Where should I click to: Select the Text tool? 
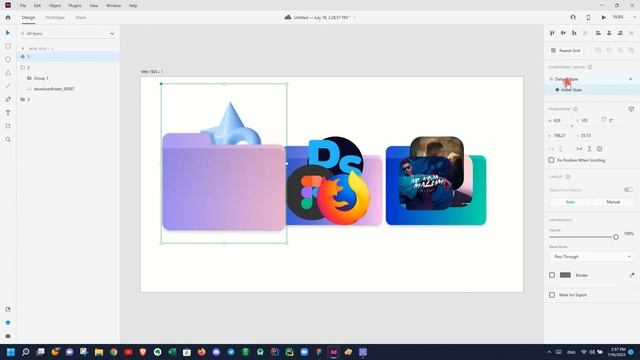point(8,113)
